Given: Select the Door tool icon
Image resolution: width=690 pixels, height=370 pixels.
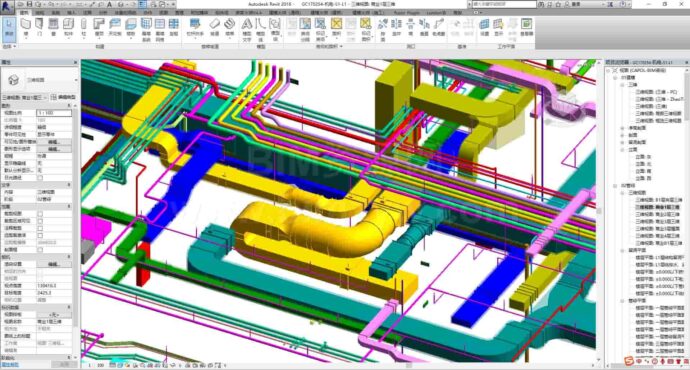Looking at the screenshot, I should (39, 26).
